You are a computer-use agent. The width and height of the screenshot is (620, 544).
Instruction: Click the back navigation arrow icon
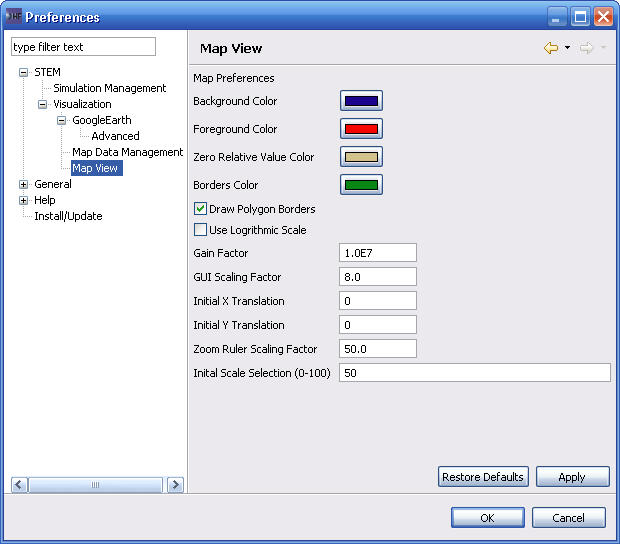pos(551,48)
